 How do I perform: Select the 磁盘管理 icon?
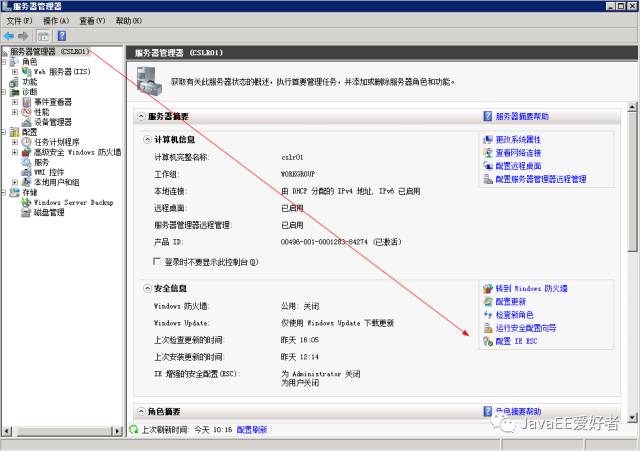click(x=27, y=212)
